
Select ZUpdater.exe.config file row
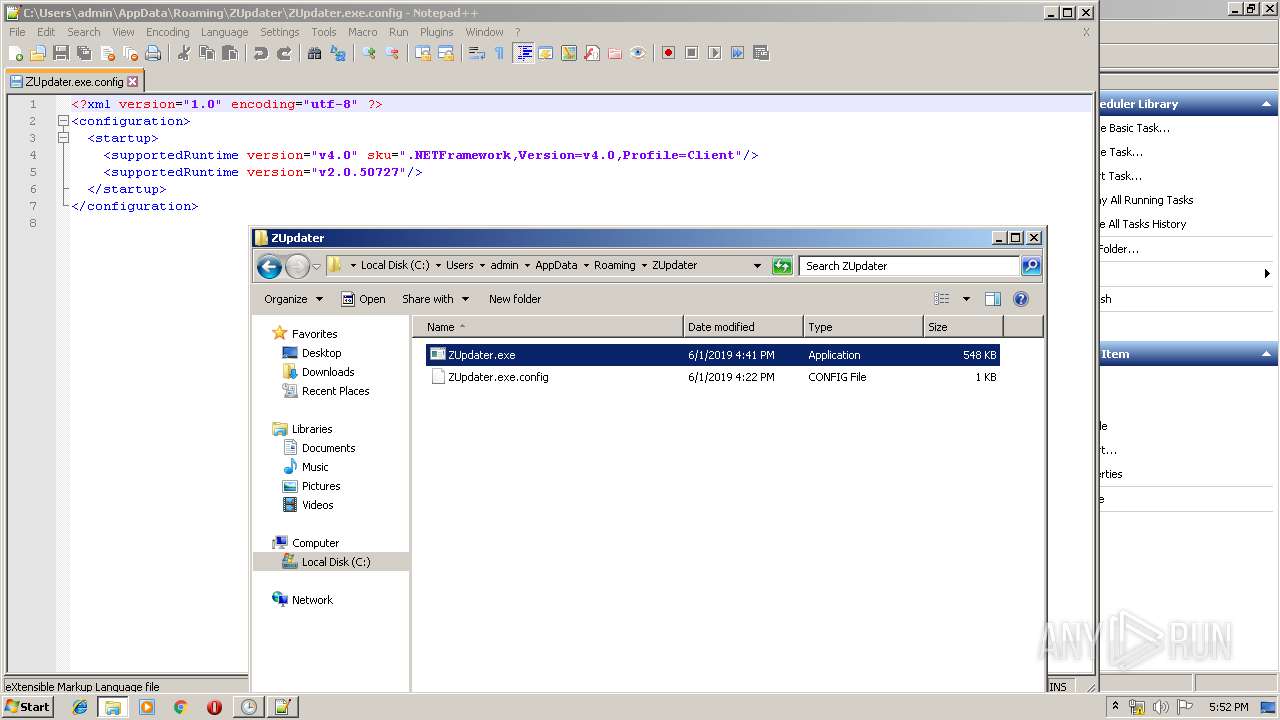pyautogui.click(x=712, y=377)
